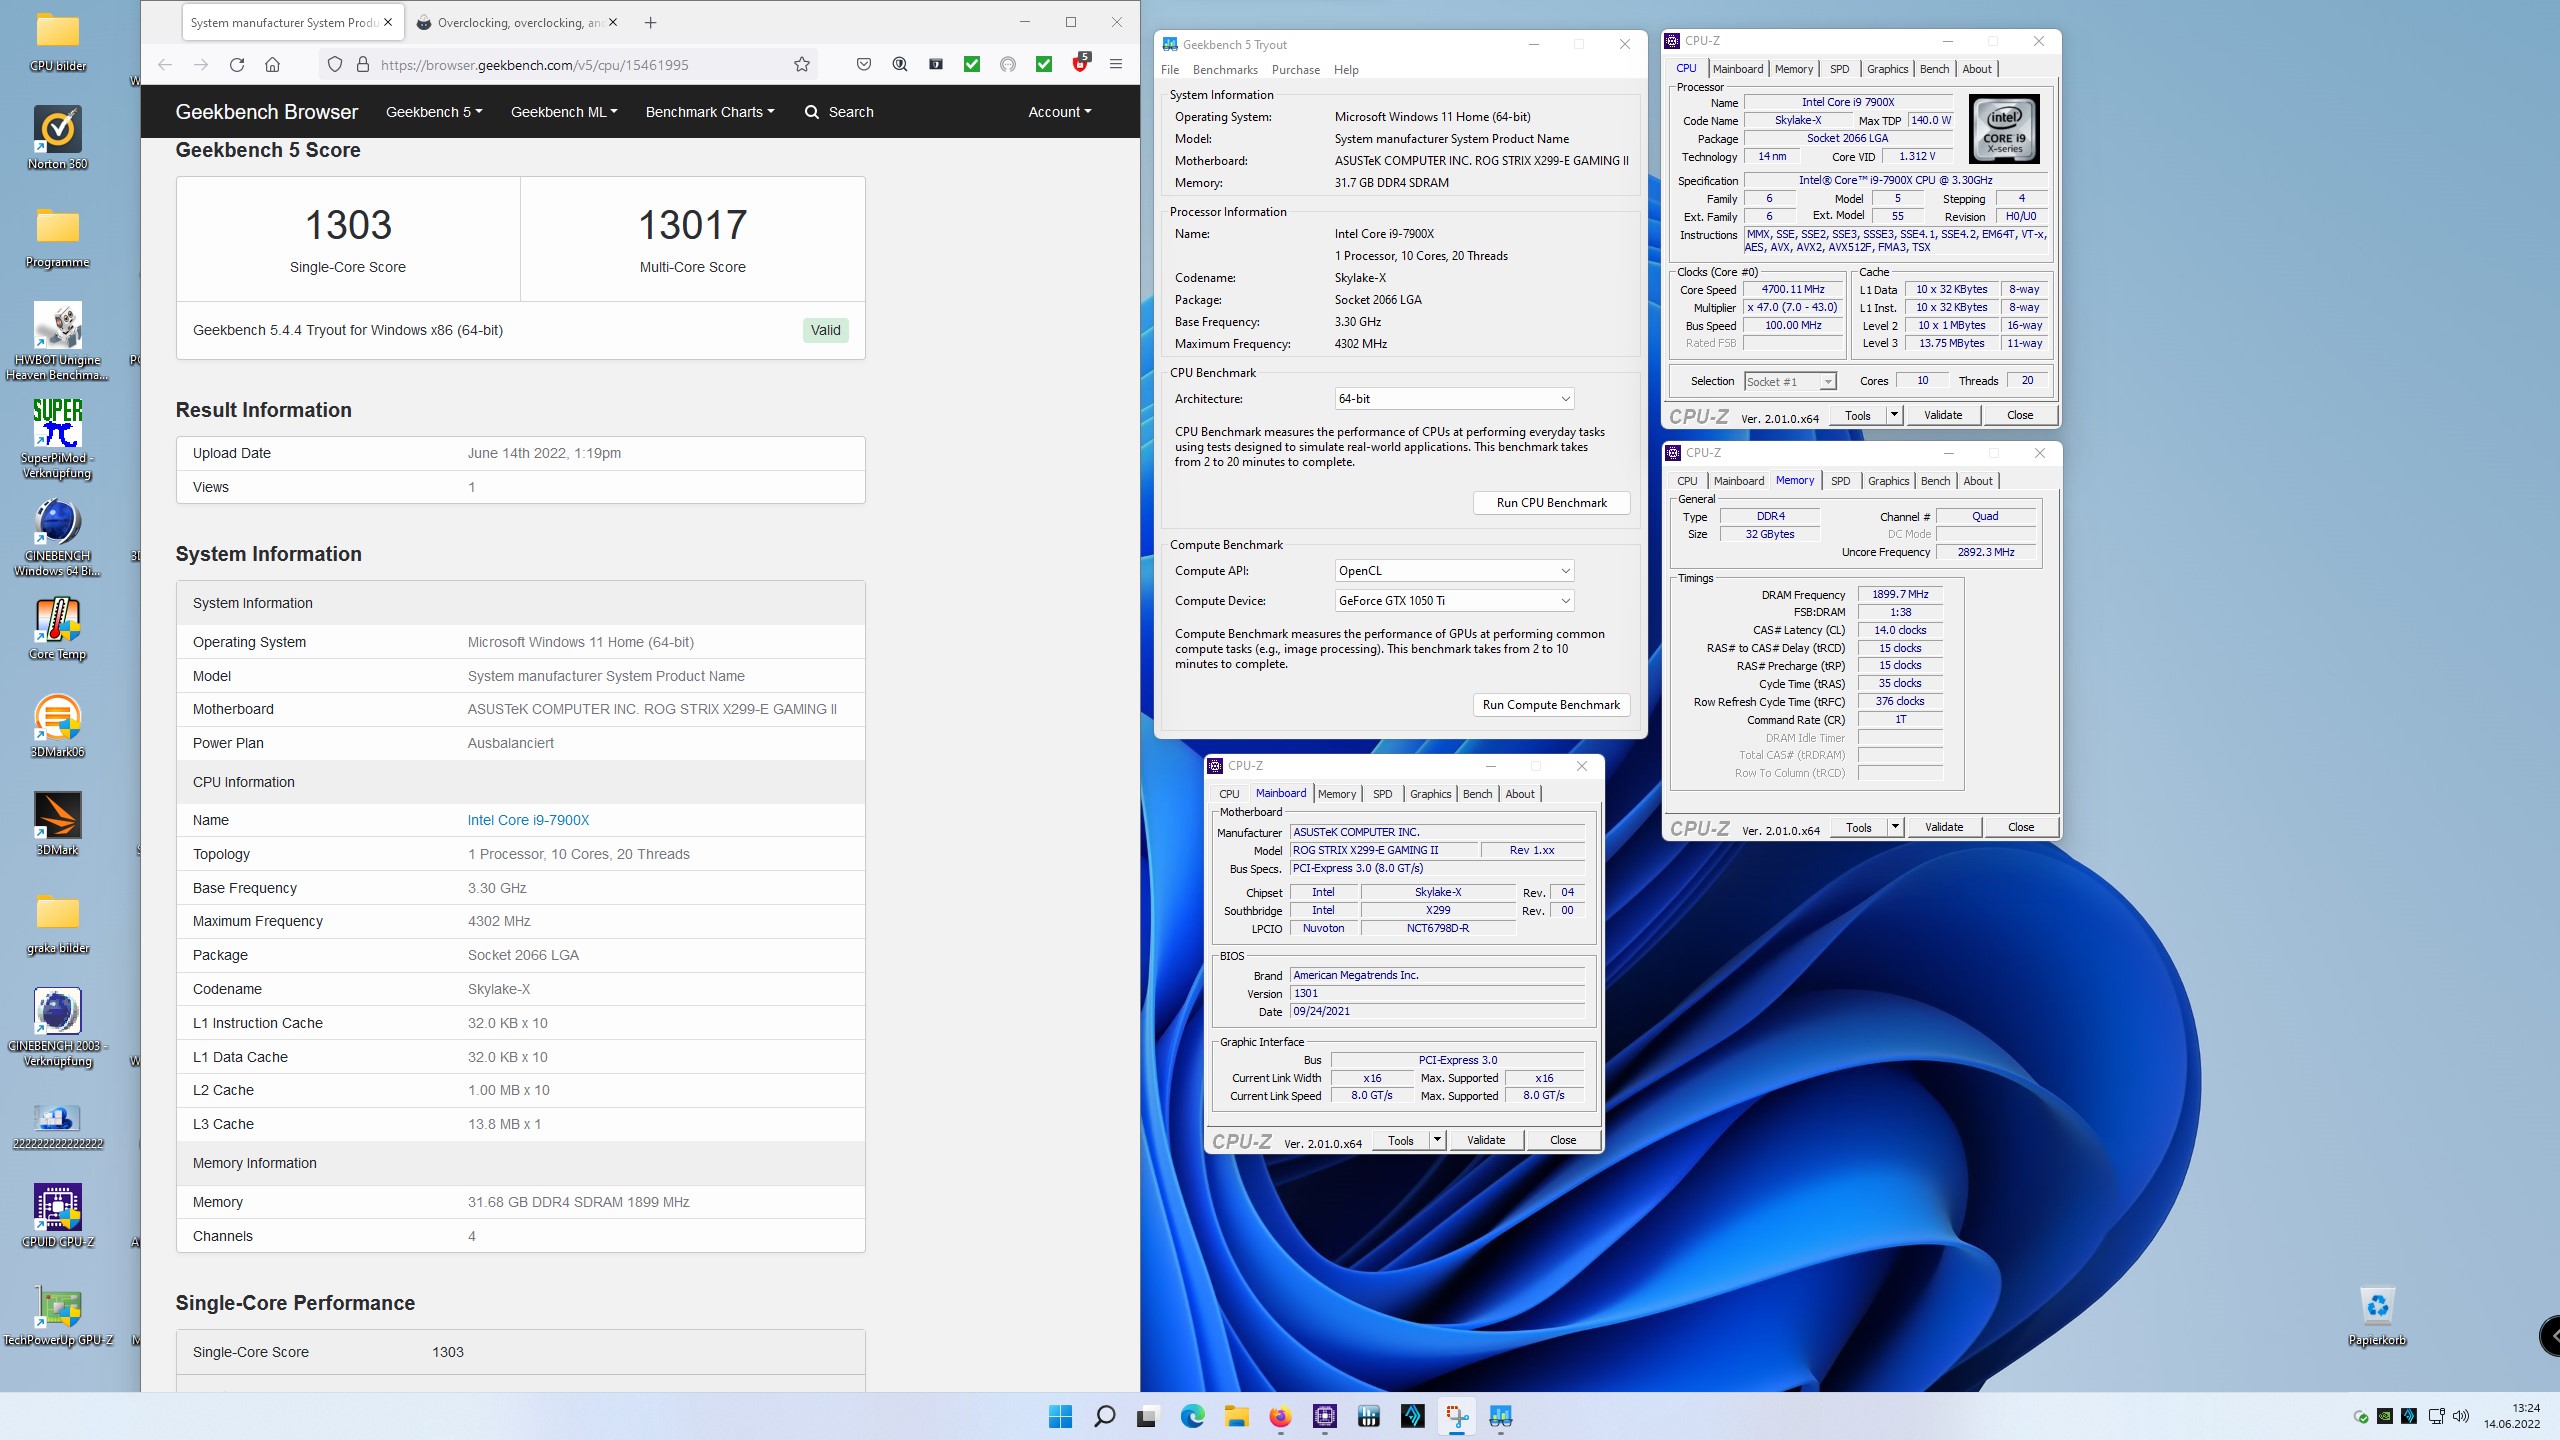Open the Intel Core i9-7900X link

[528, 820]
